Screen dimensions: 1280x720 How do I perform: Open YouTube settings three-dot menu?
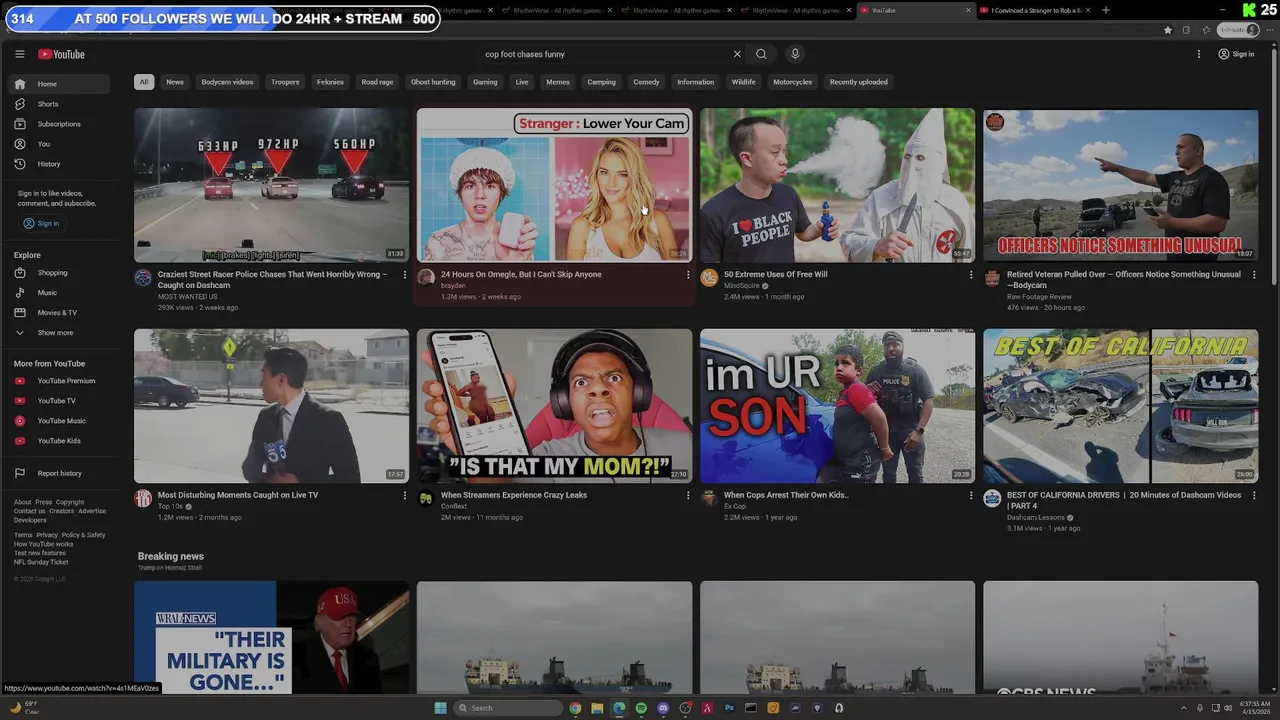(1198, 54)
